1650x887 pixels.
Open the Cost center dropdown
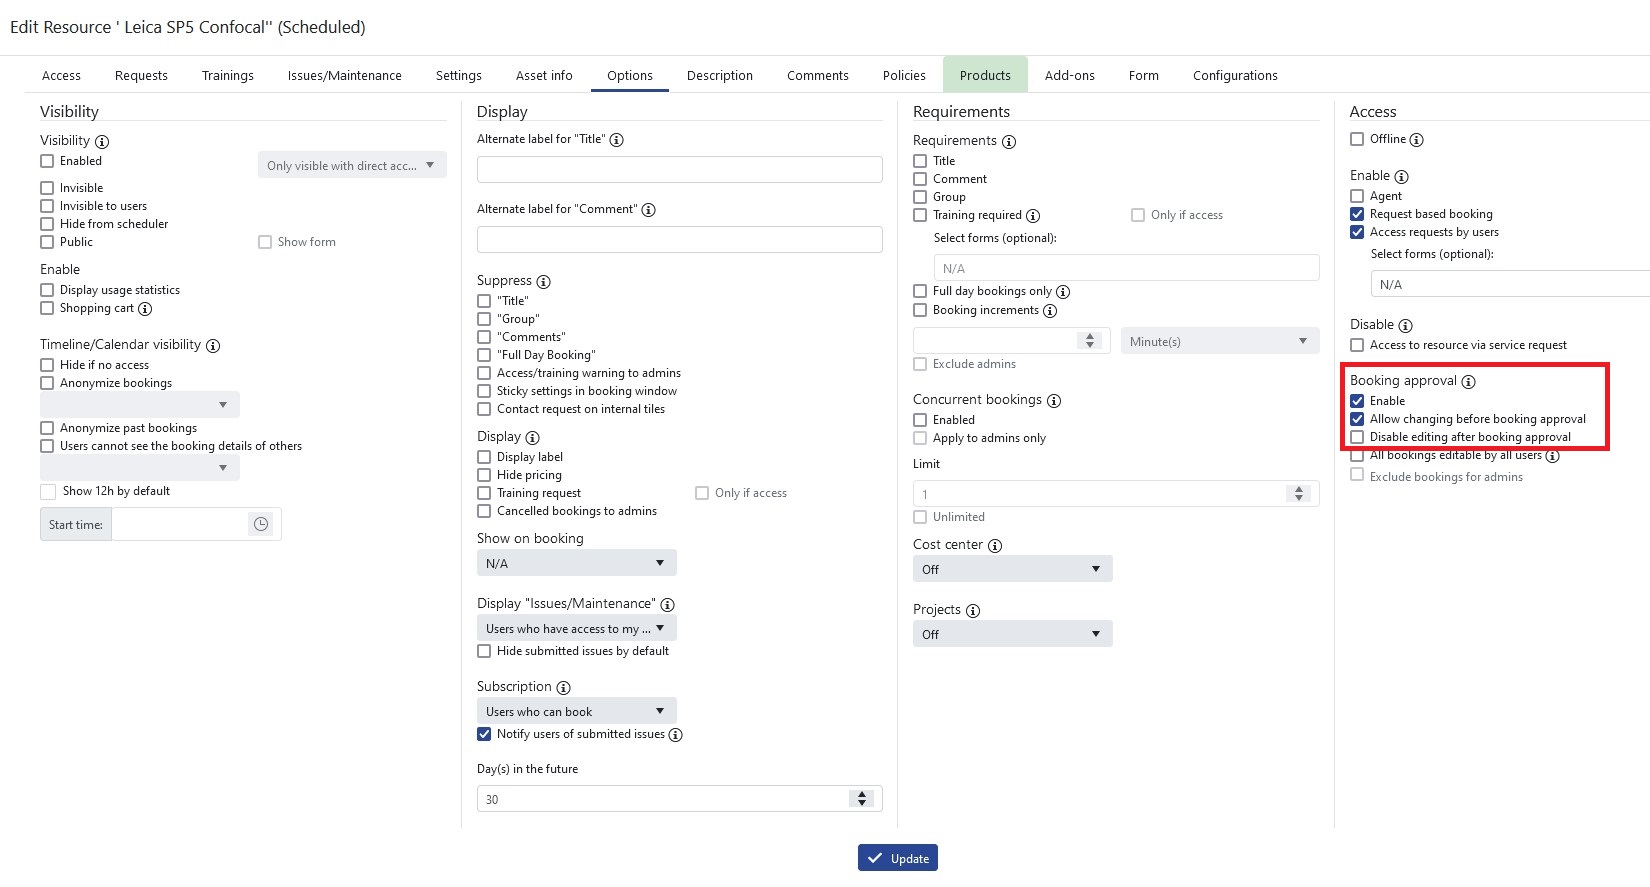tap(1012, 569)
